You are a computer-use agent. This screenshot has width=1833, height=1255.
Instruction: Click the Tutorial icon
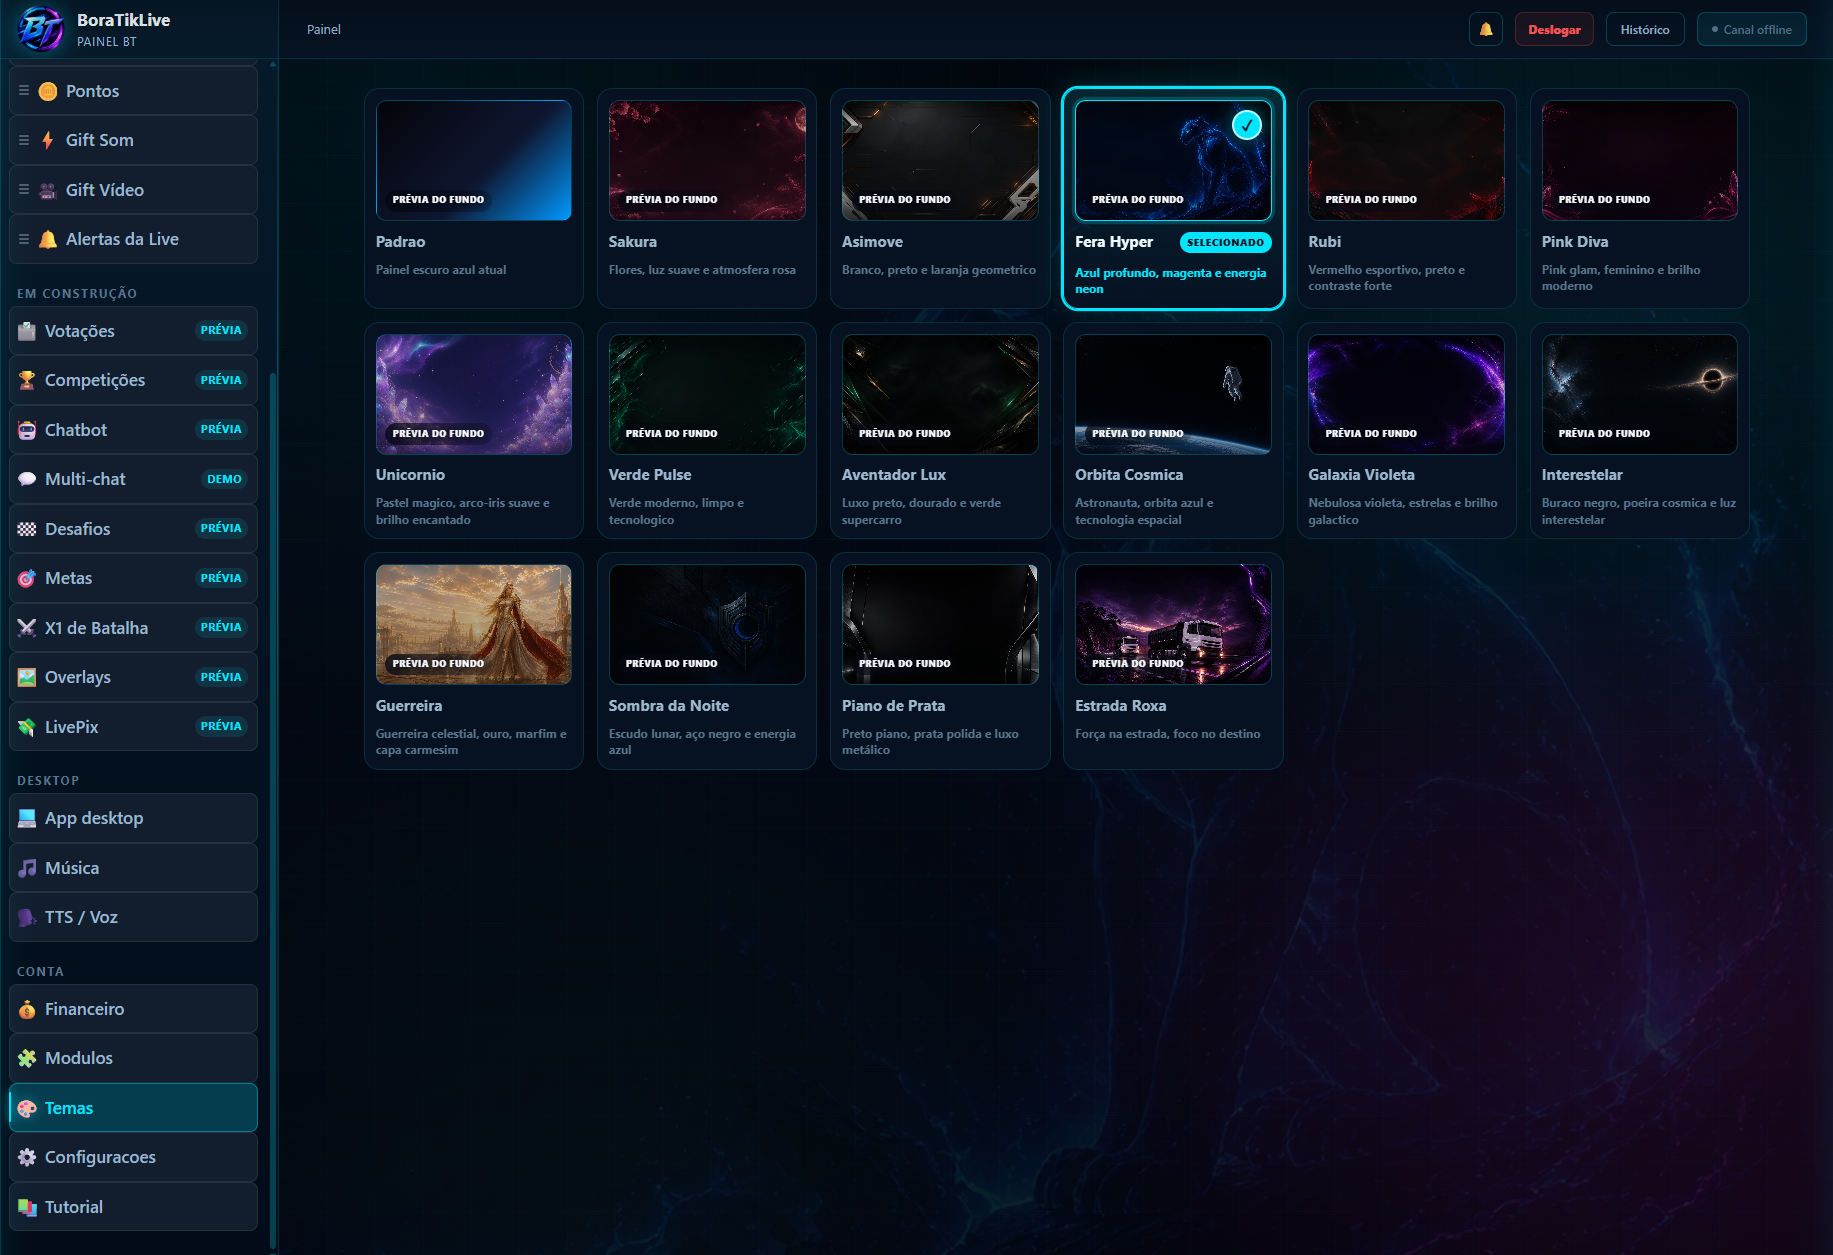coord(27,1207)
